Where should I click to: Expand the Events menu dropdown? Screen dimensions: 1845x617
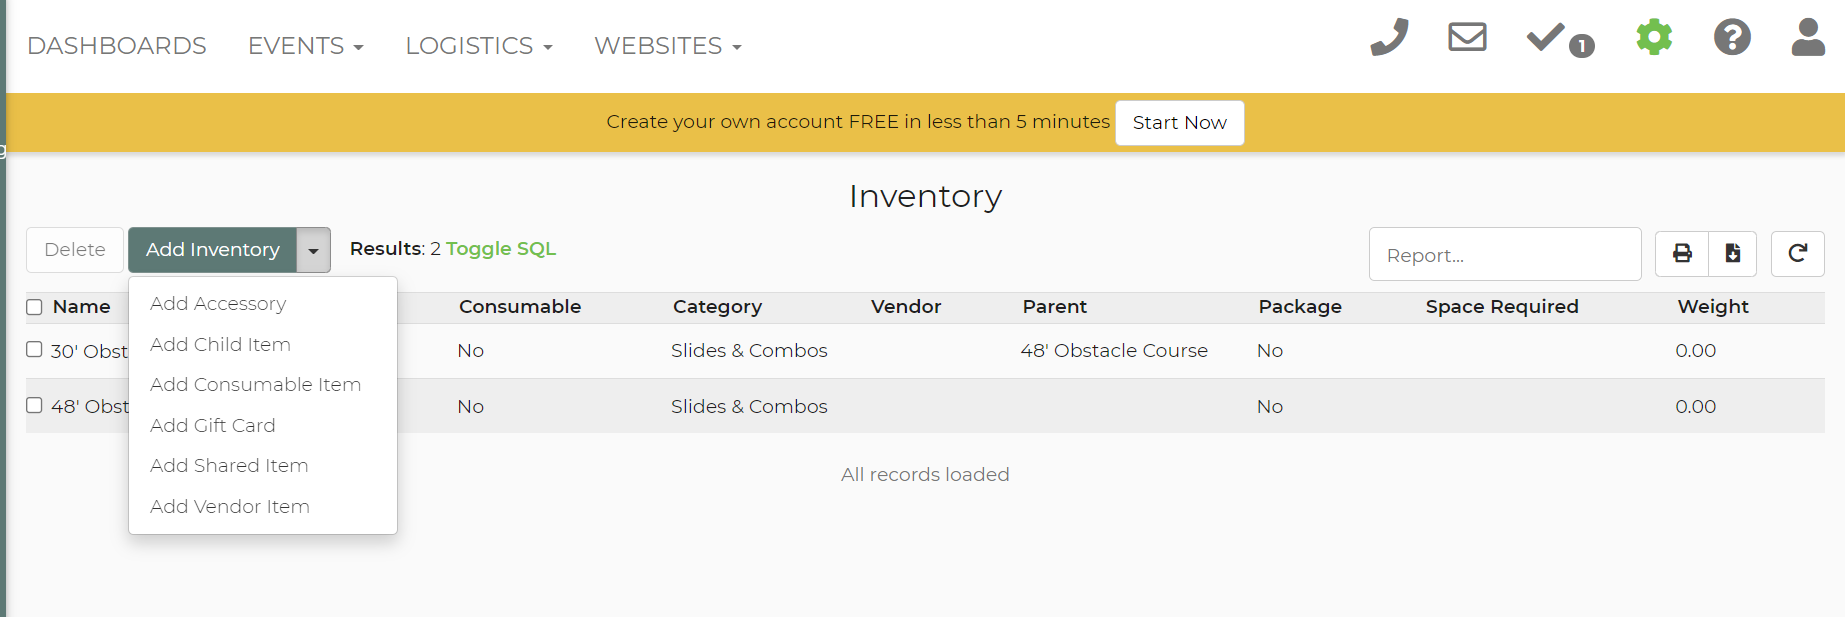pyautogui.click(x=305, y=46)
